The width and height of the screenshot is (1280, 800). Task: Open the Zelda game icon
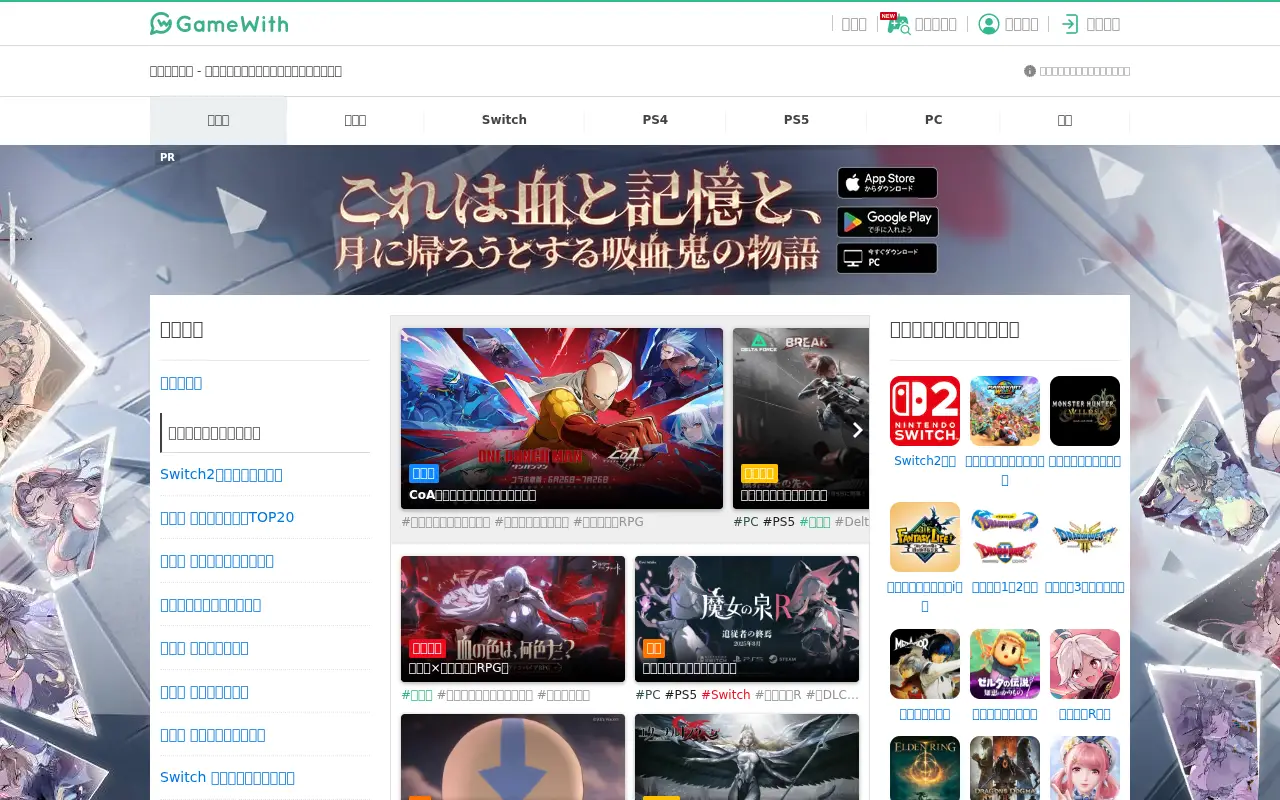[x=1005, y=664]
